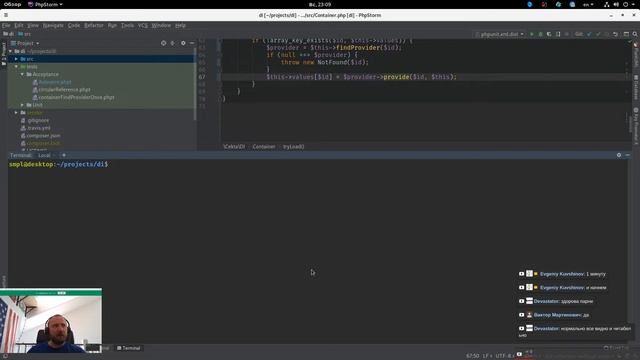
Task: Open the Обзор activities overview
Action: coord(12,4)
